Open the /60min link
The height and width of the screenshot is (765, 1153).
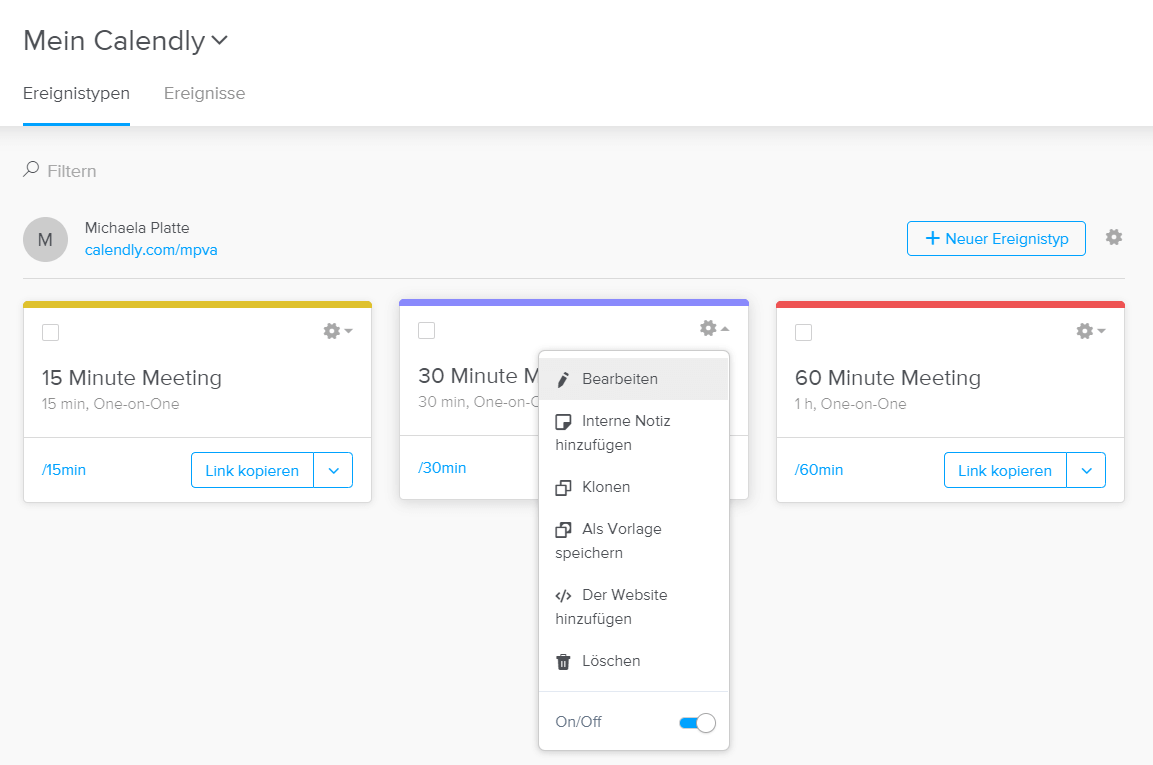tap(819, 469)
